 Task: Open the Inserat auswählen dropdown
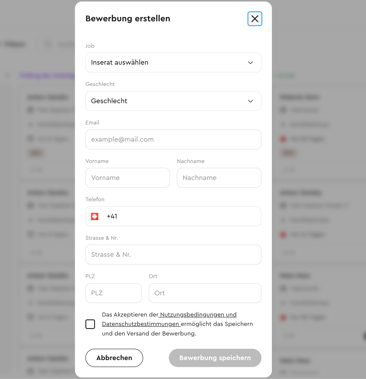point(173,62)
